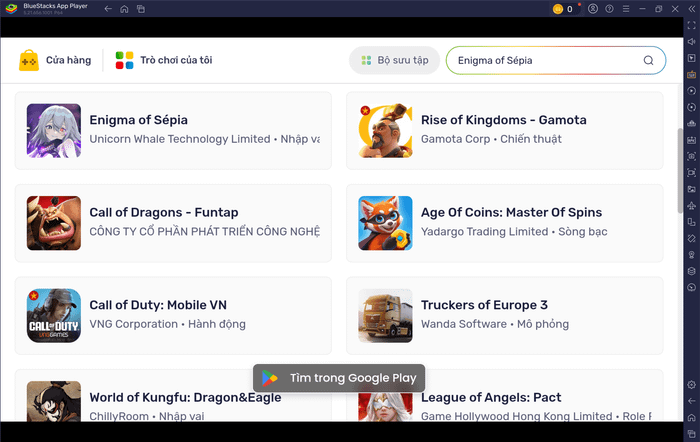Click the coin balance indicator
Image resolution: width=700 pixels, height=442 pixels.
pos(564,9)
